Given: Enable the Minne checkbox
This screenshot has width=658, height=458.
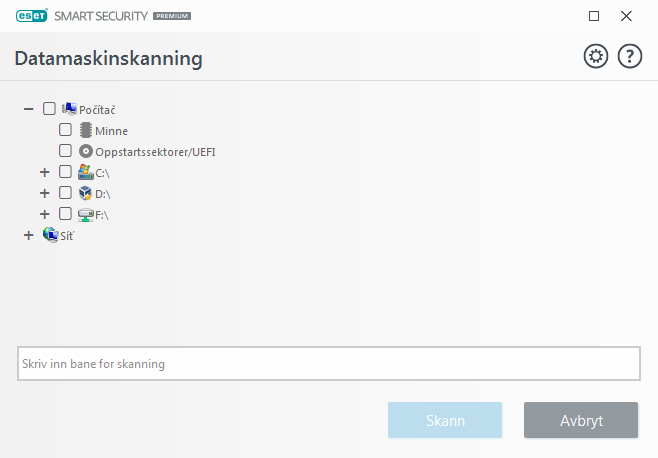Looking at the screenshot, I should coord(65,130).
